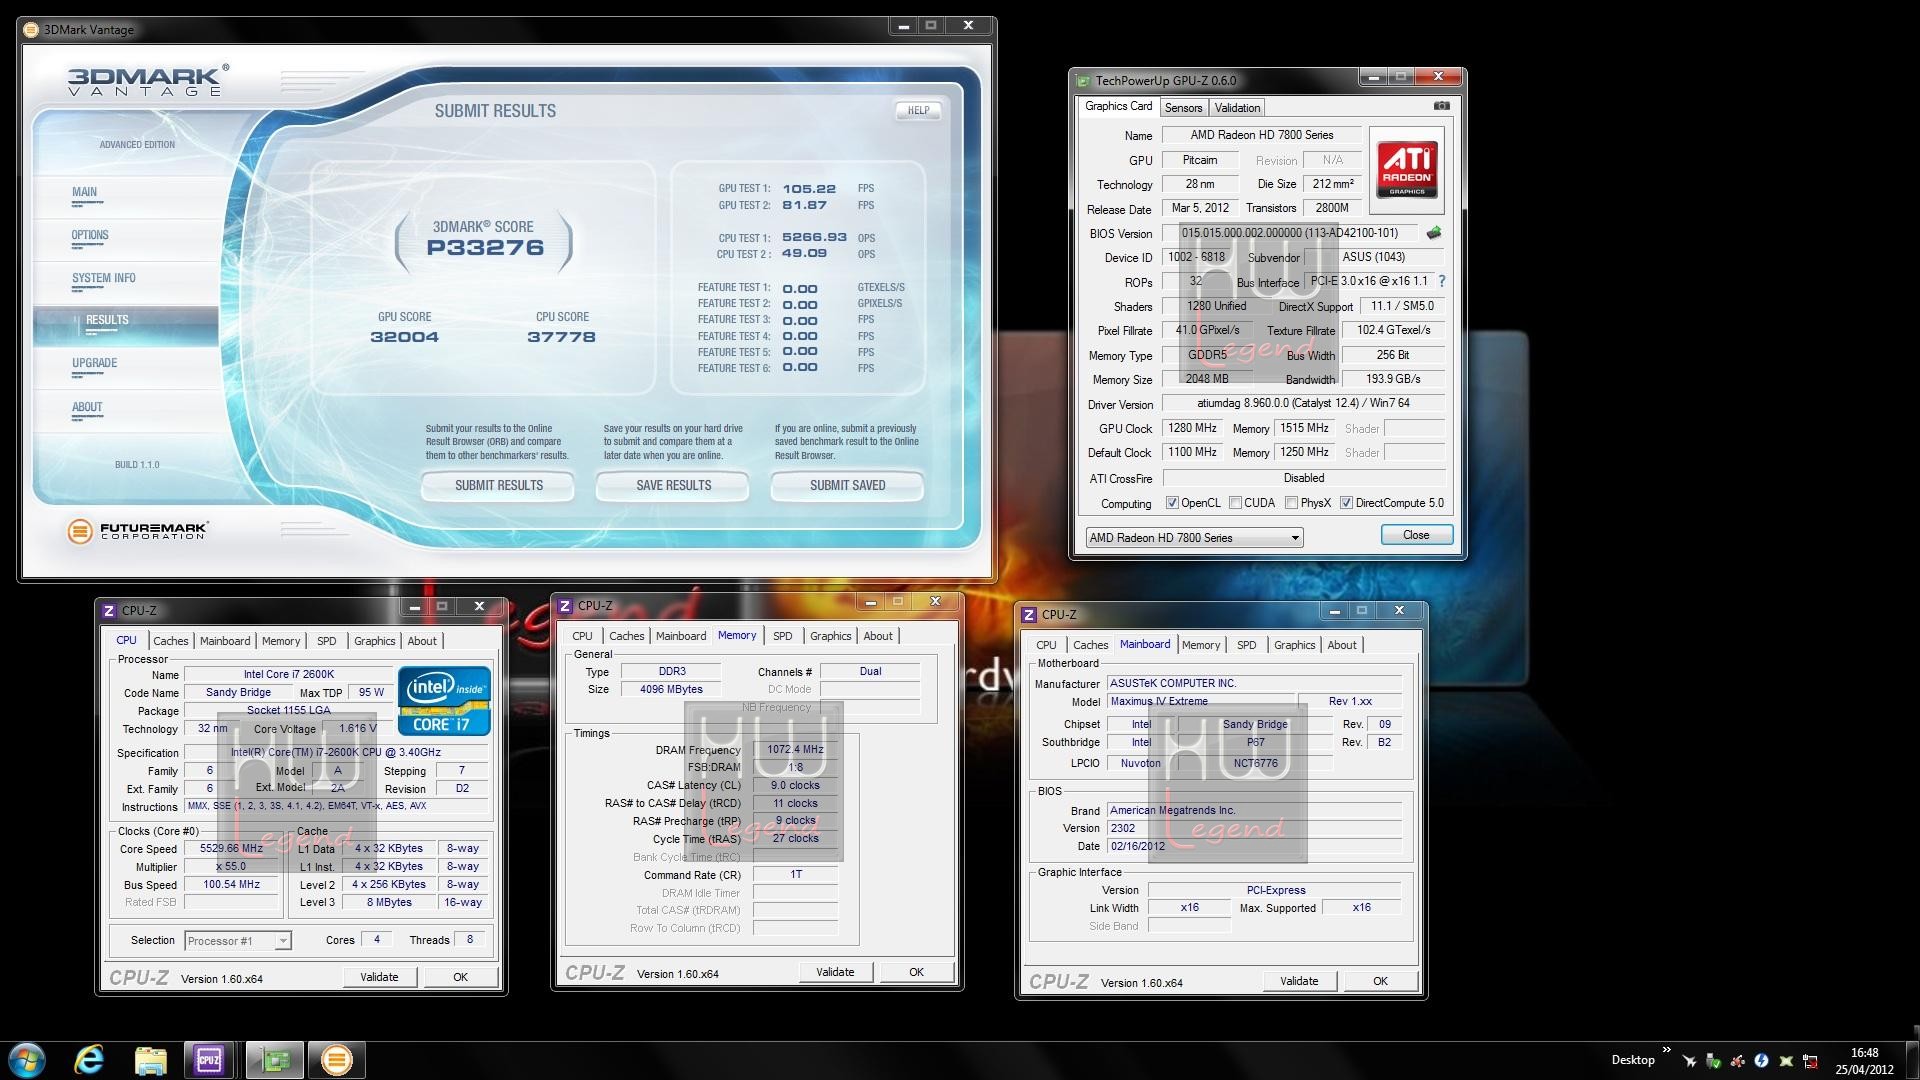Toggle the OpenCL checkbox in GPU-Z
Image resolution: width=1920 pixels, height=1080 pixels.
coord(1172,503)
